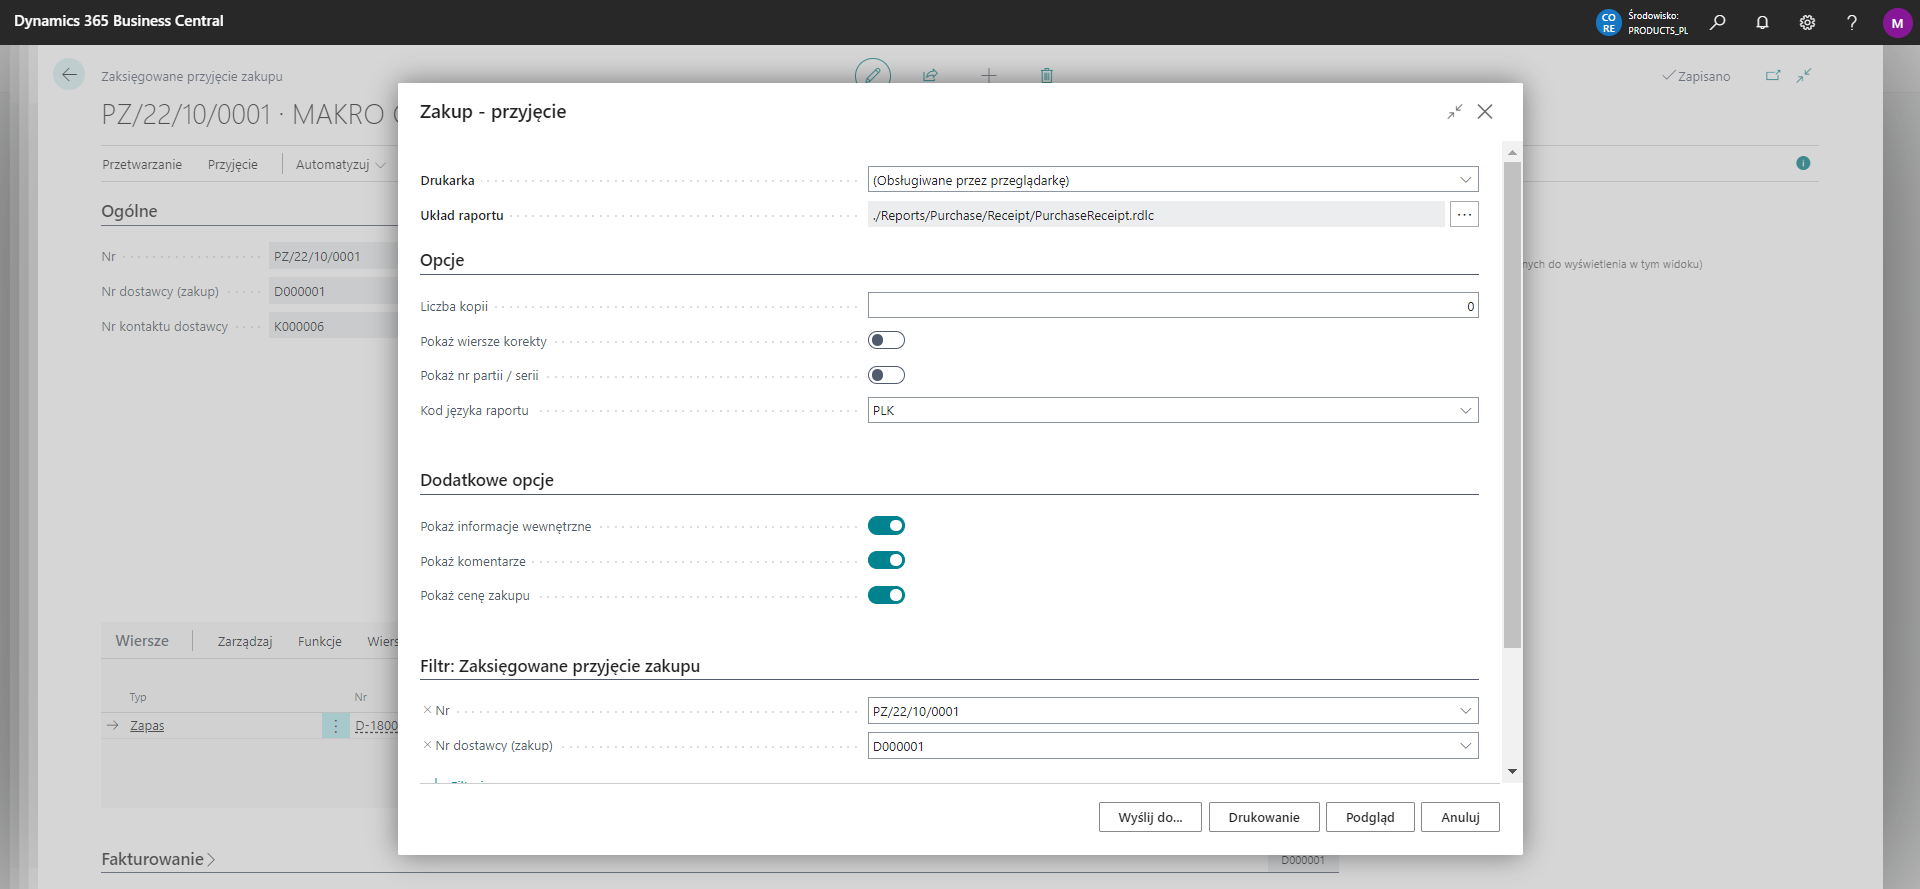This screenshot has width=1920, height=889.
Task: Click the share icon in page toolbar
Action: click(930, 75)
